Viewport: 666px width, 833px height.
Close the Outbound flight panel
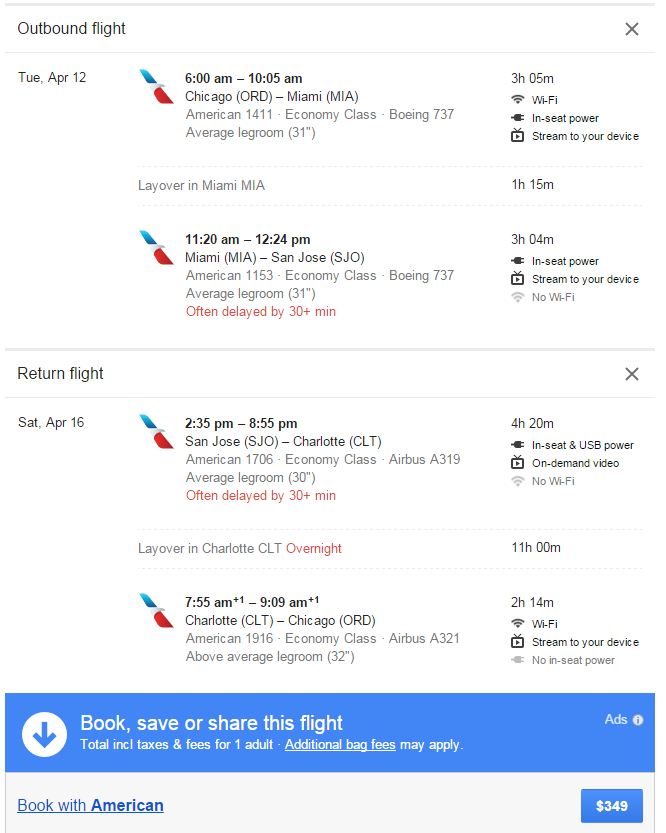632,29
